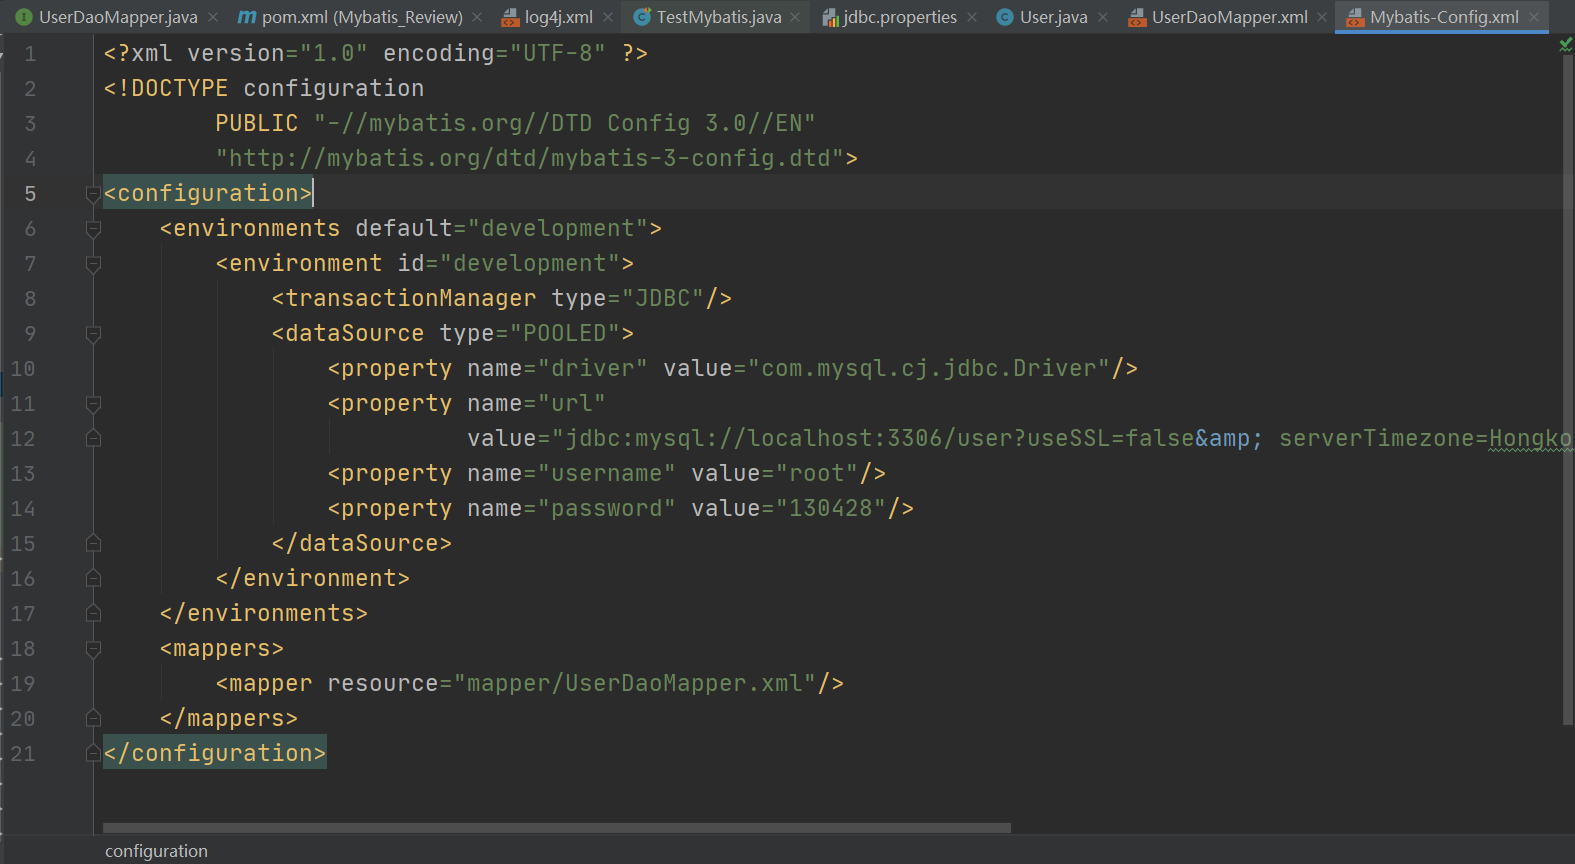Click the transactionManager type "JDBC"

pos(663,298)
